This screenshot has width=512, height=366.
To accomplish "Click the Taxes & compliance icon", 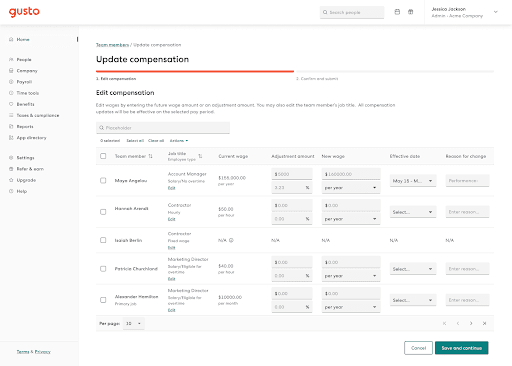I will point(11,115).
